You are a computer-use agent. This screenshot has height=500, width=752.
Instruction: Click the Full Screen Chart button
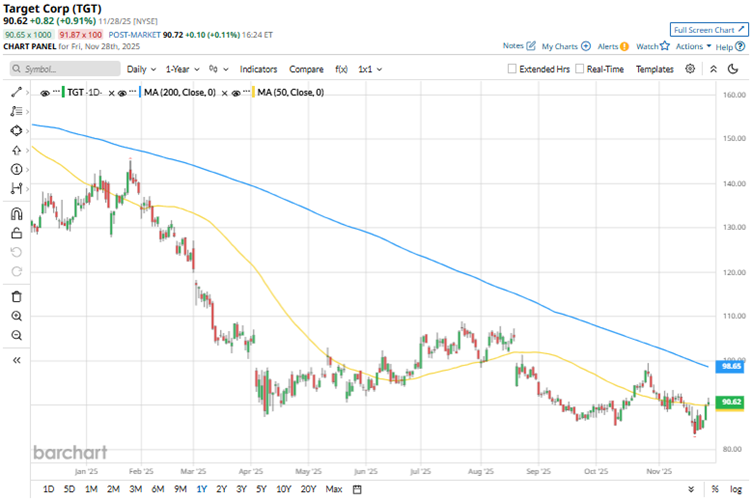(x=708, y=30)
